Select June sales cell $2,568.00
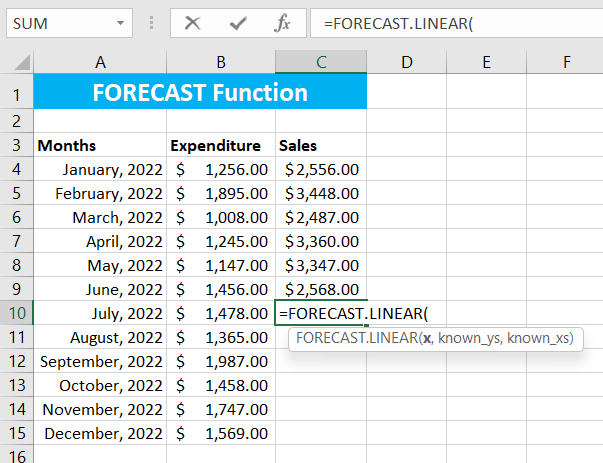This screenshot has height=463, width=603. coord(321,289)
